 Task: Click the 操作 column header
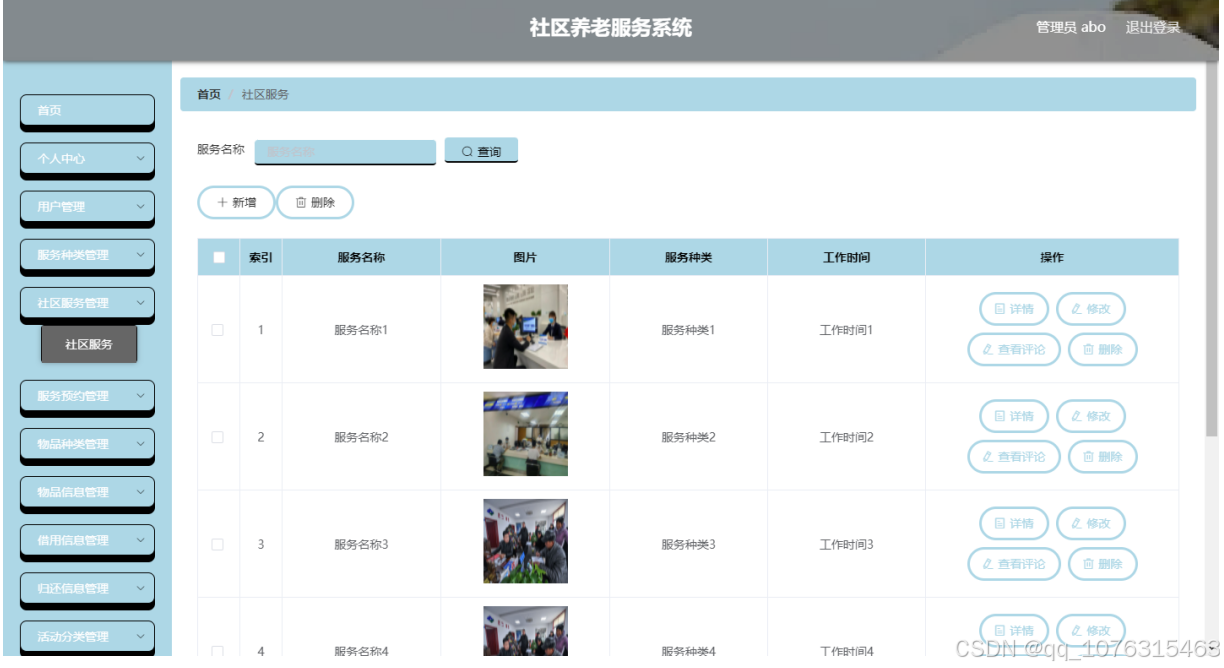click(x=1052, y=257)
